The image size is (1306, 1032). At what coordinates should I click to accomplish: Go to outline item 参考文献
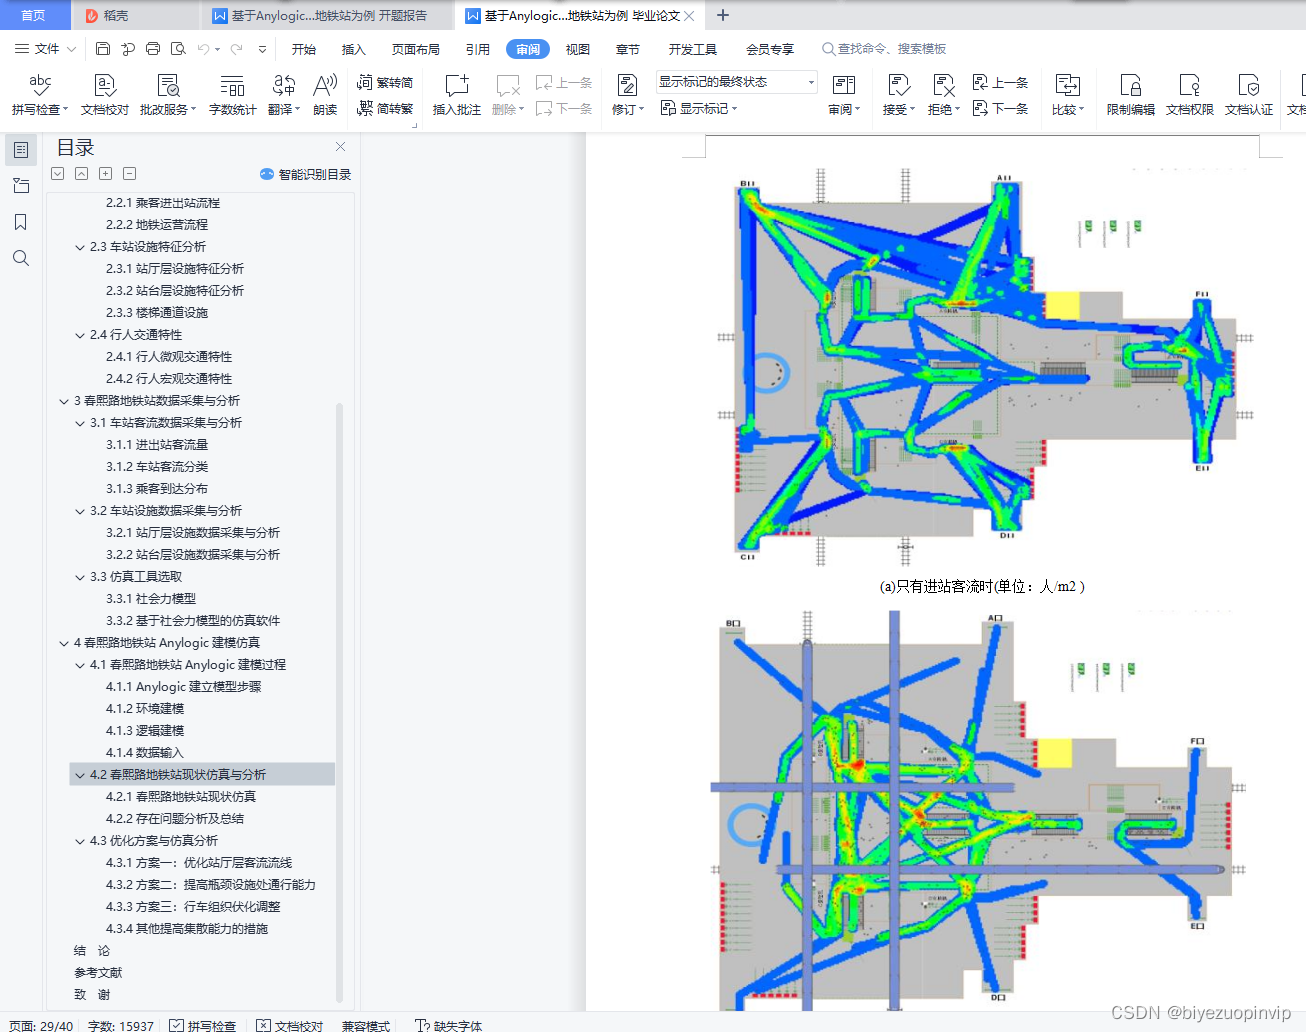click(98, 973)
